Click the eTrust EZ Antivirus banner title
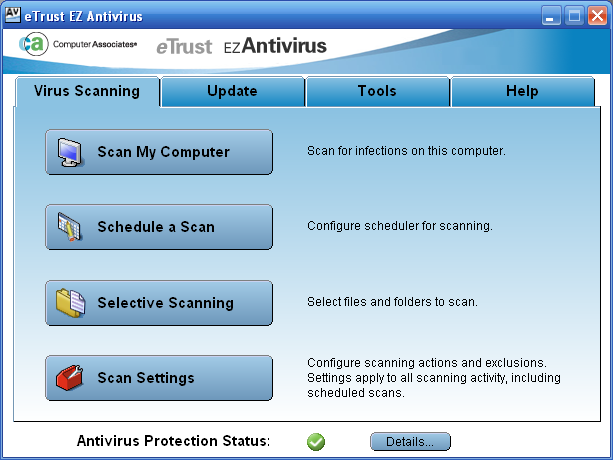 point(241,46)
